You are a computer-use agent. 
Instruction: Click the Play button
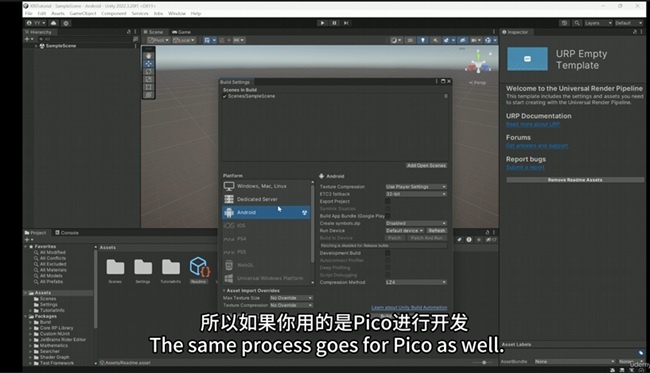tap(322, 23)
